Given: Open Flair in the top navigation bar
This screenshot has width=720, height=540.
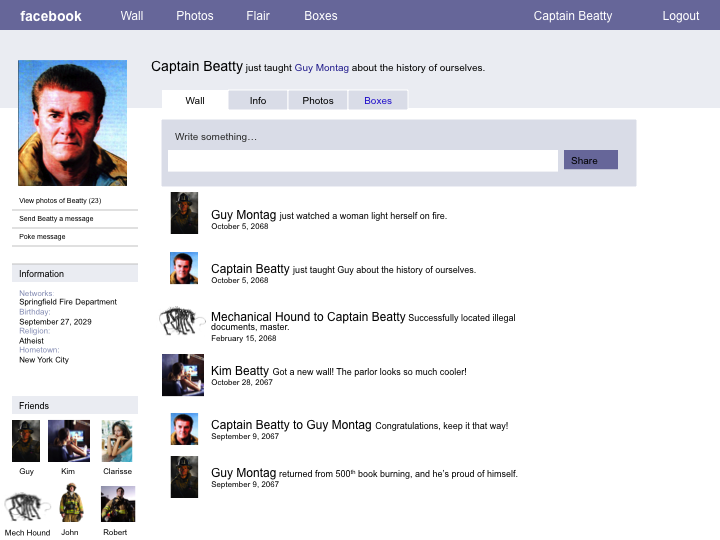Looking at the screenshot, I should tap(258, 16).
